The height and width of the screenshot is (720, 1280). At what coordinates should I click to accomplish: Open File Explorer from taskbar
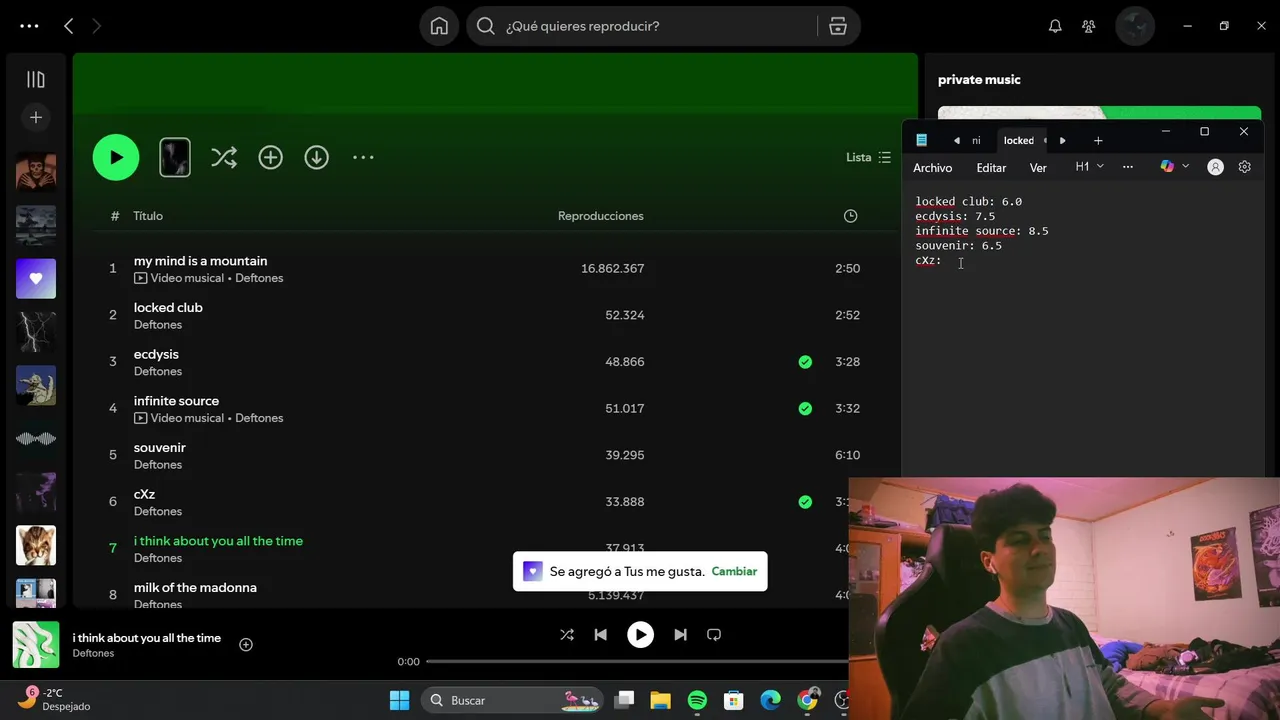click(x=660, y=700)
